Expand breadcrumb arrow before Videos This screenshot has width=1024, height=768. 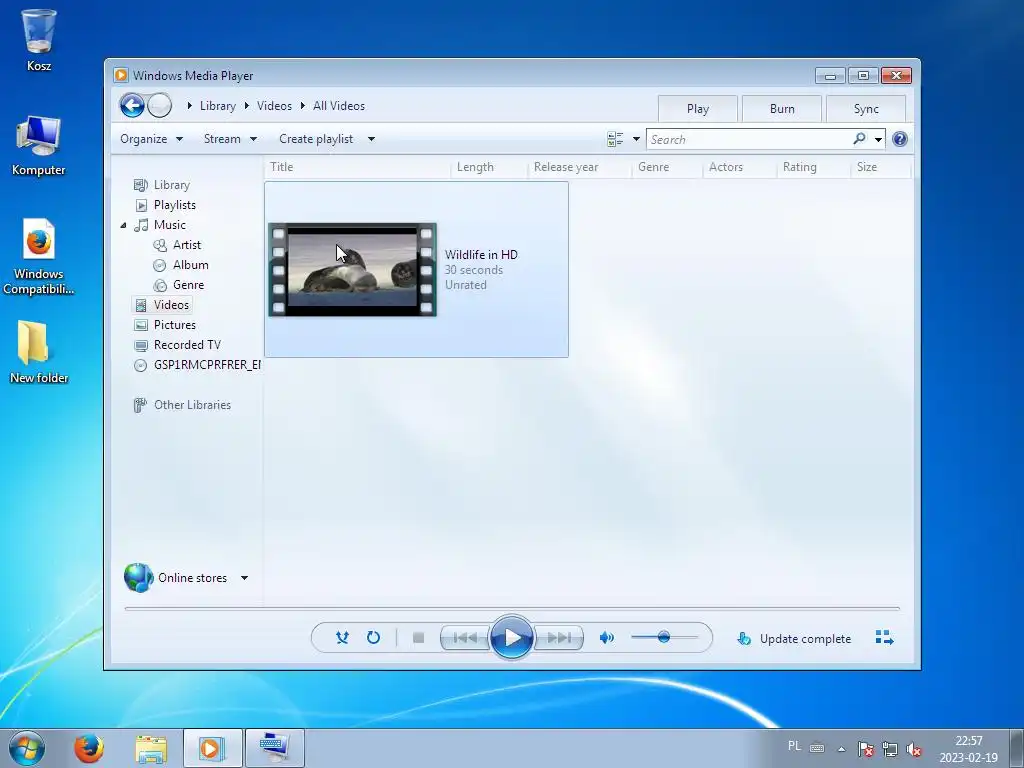tap(246, 106)
